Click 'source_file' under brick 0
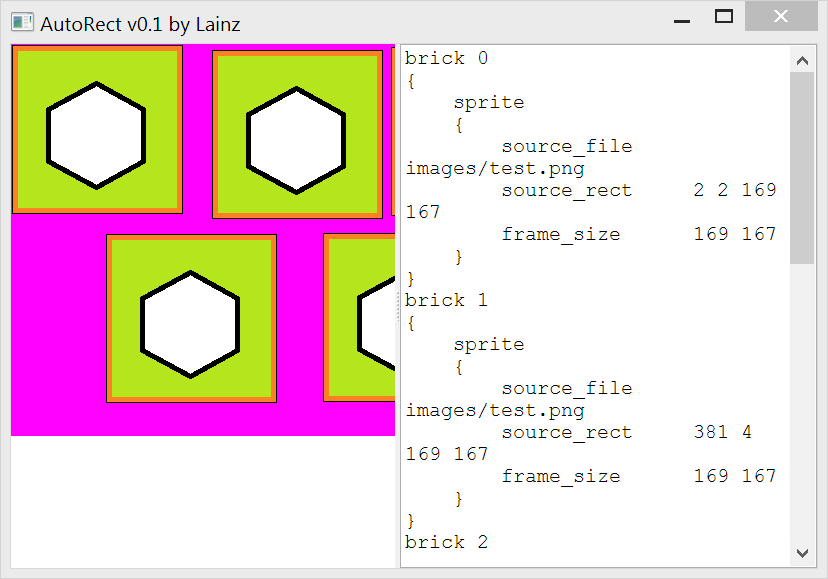Image resolution: width=828 pixels, height=579 pixels. [x=567, y=146]
